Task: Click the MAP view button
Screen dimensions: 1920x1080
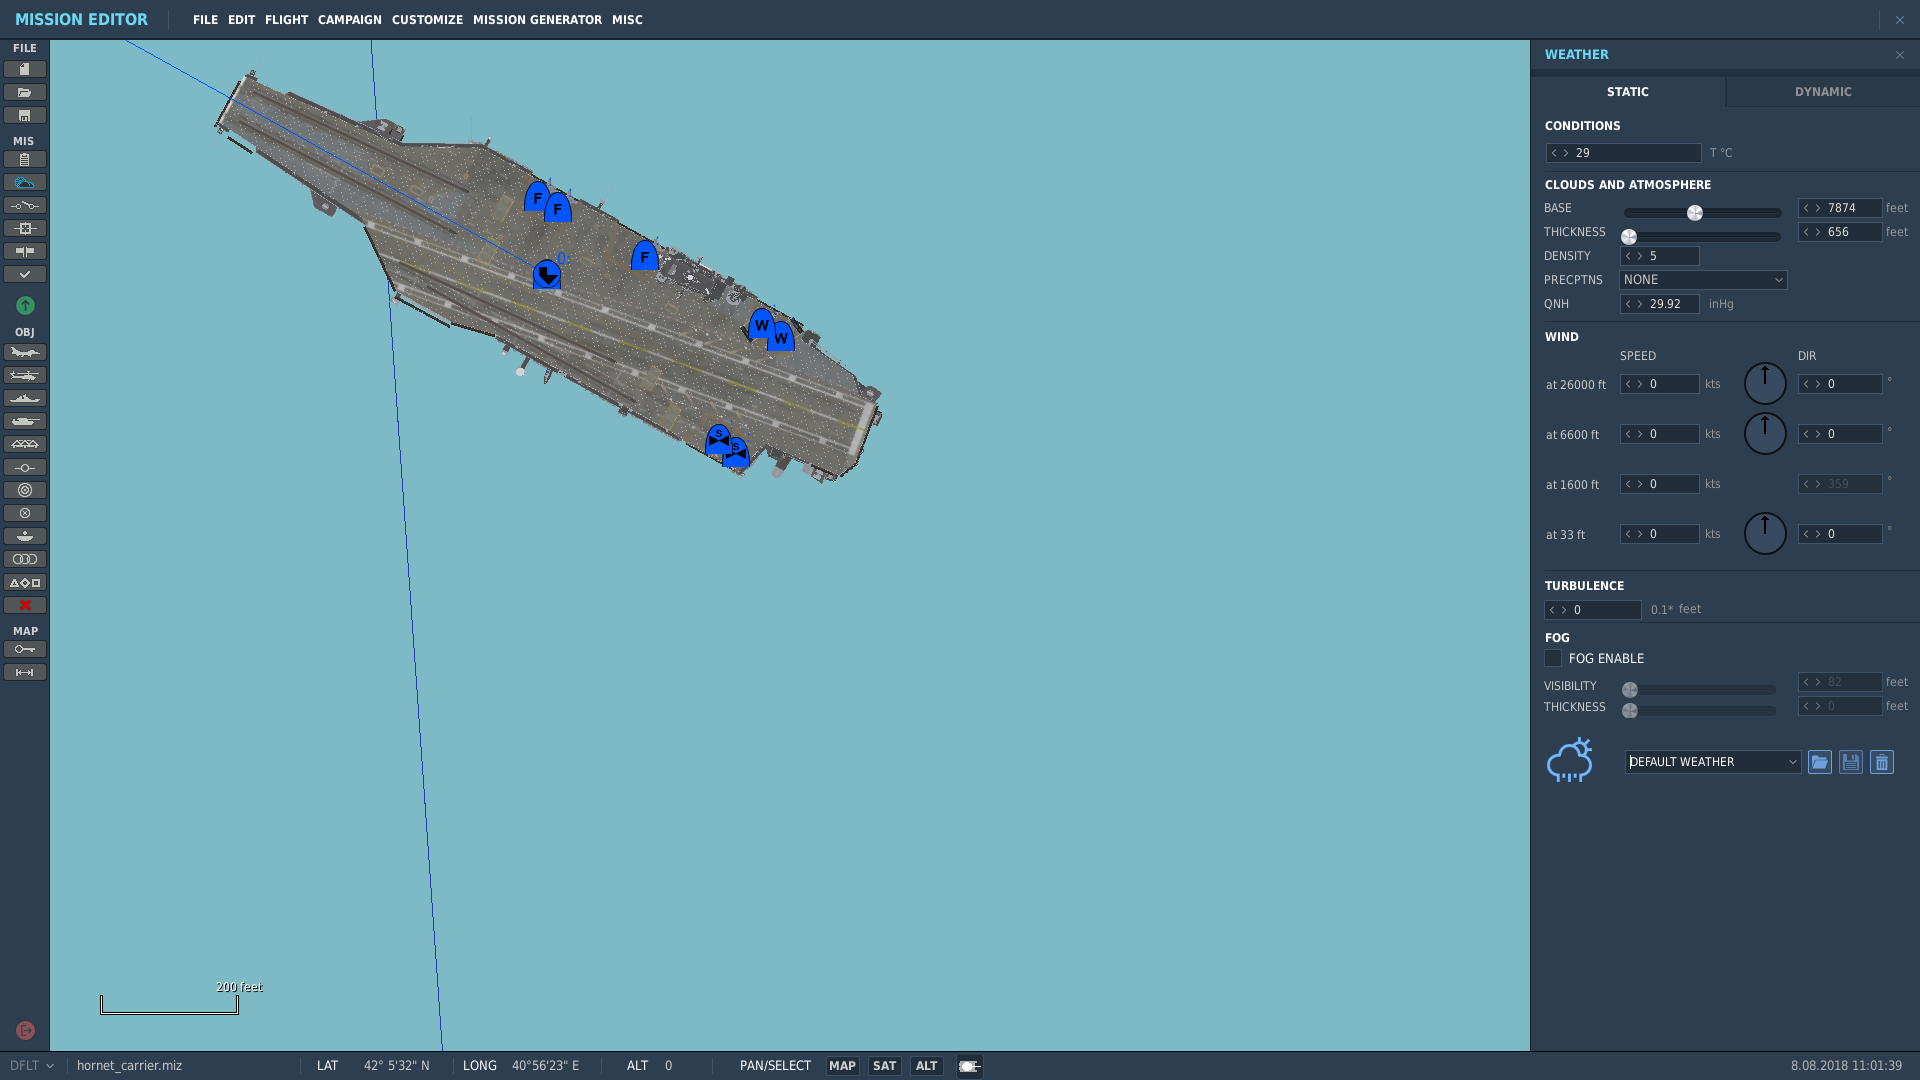Action: [x=842, y=1066]
